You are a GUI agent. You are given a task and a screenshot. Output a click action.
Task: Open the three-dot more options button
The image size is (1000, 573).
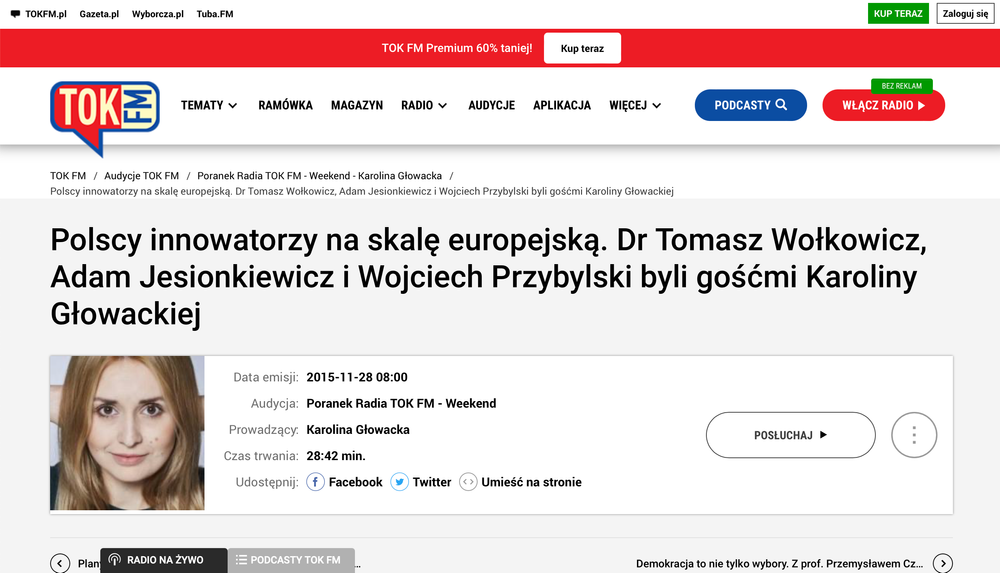tap(913, 435)
